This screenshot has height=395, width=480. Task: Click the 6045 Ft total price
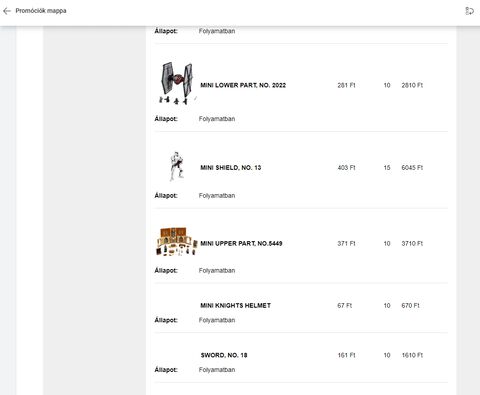(x=412, y=168)
